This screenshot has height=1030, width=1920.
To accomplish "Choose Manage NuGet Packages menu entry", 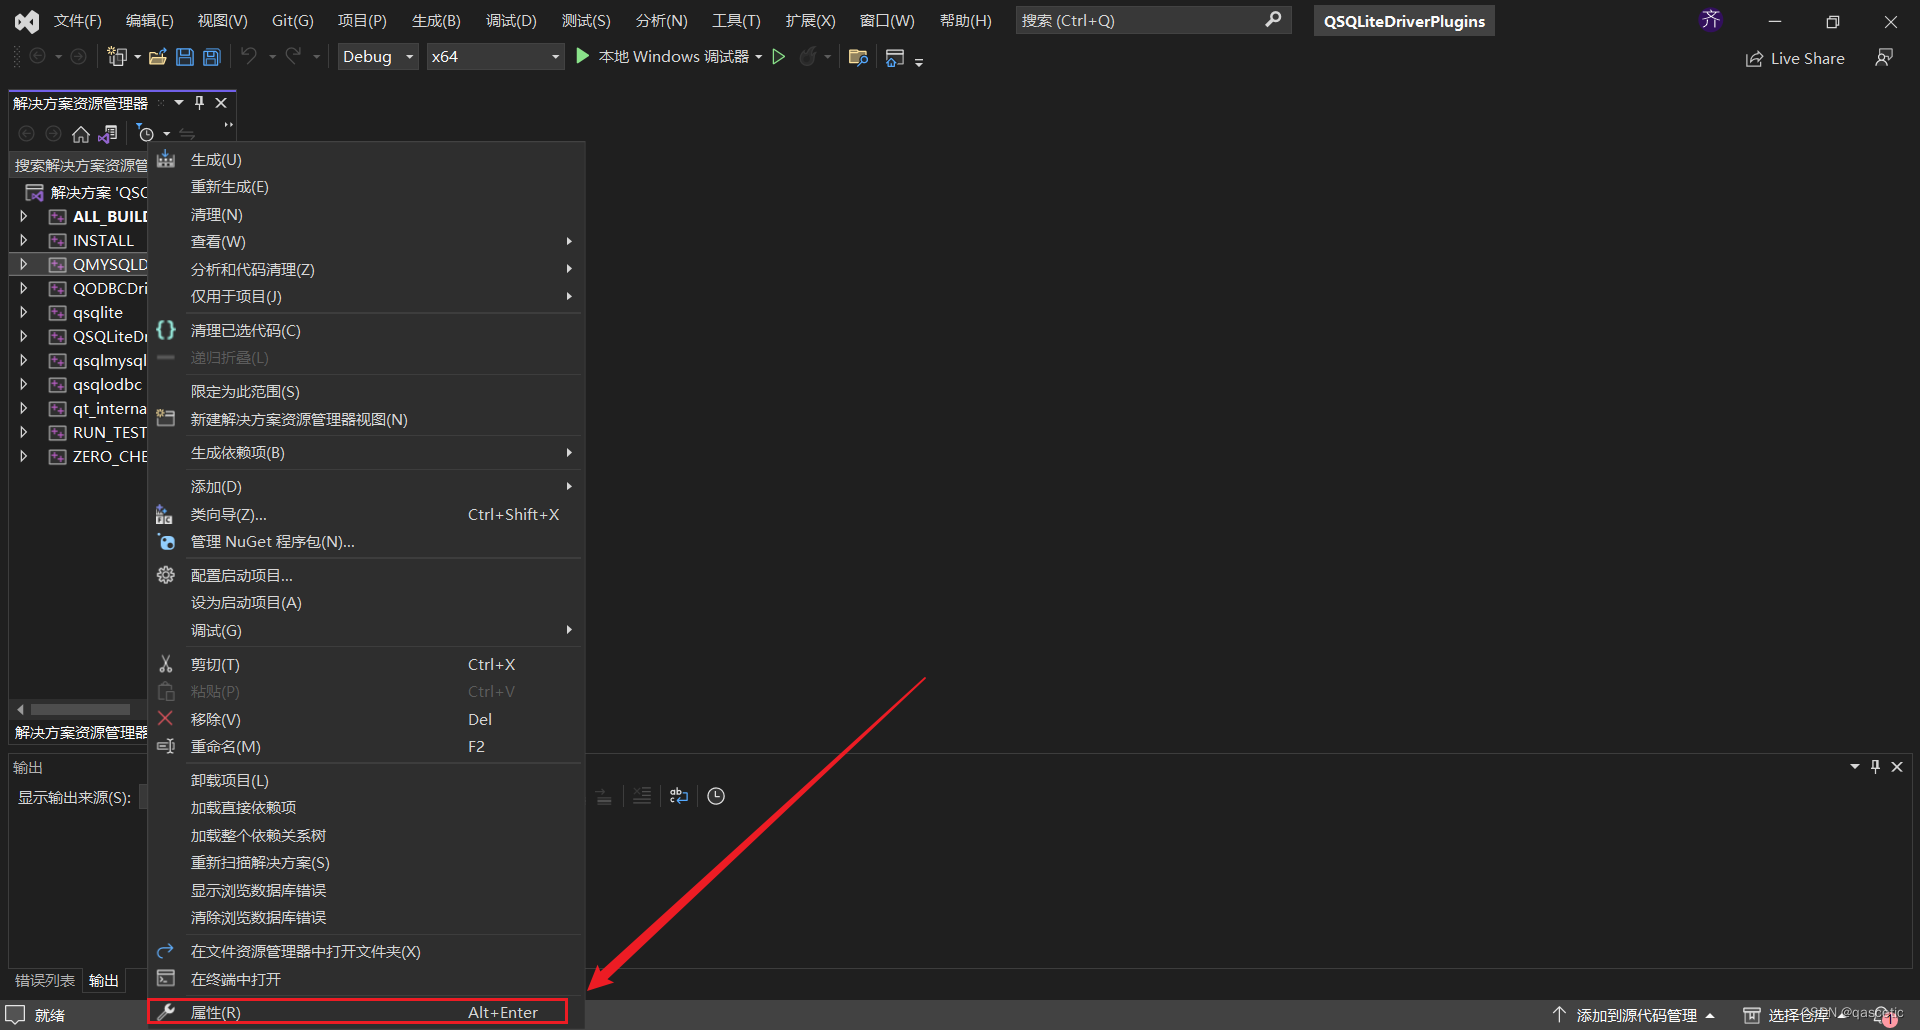I will [366, 542].
